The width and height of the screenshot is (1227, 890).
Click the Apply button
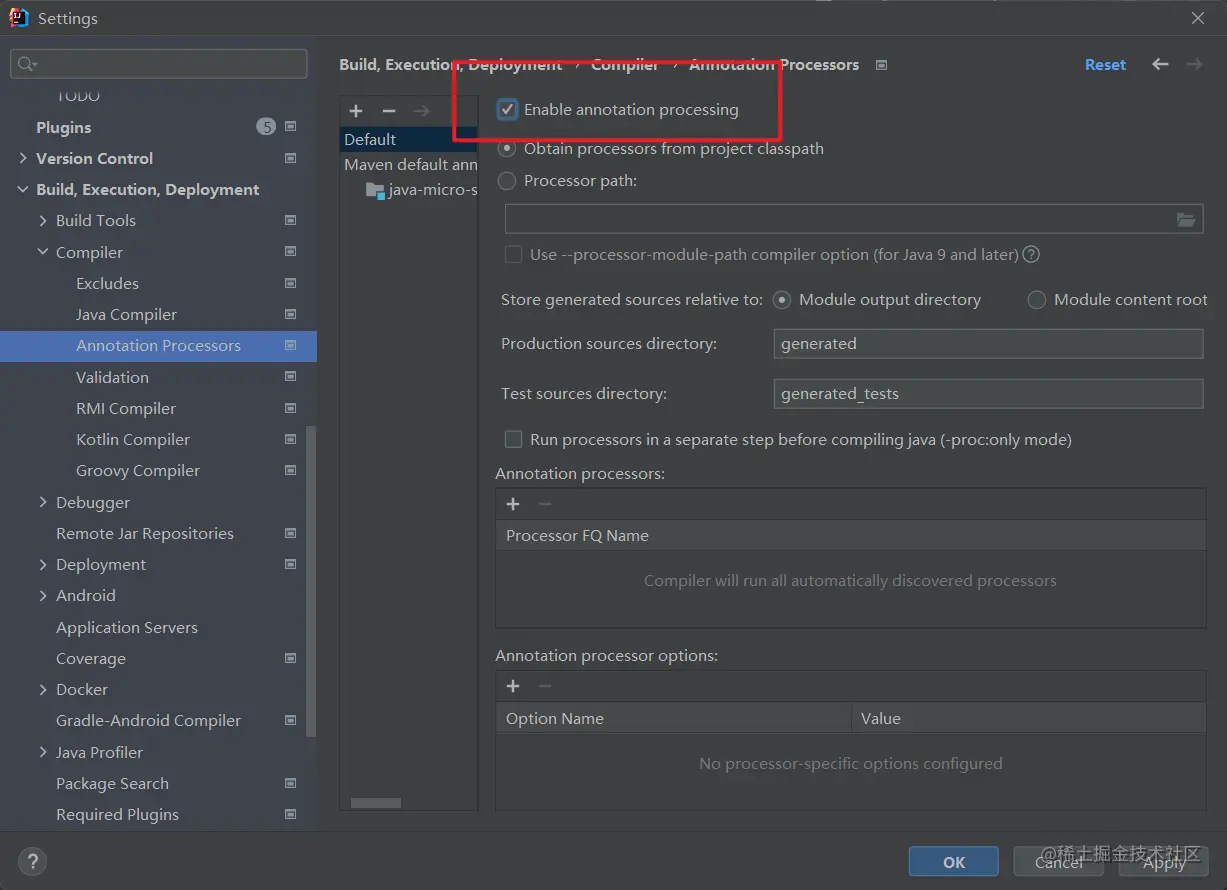click(1164, 861)
